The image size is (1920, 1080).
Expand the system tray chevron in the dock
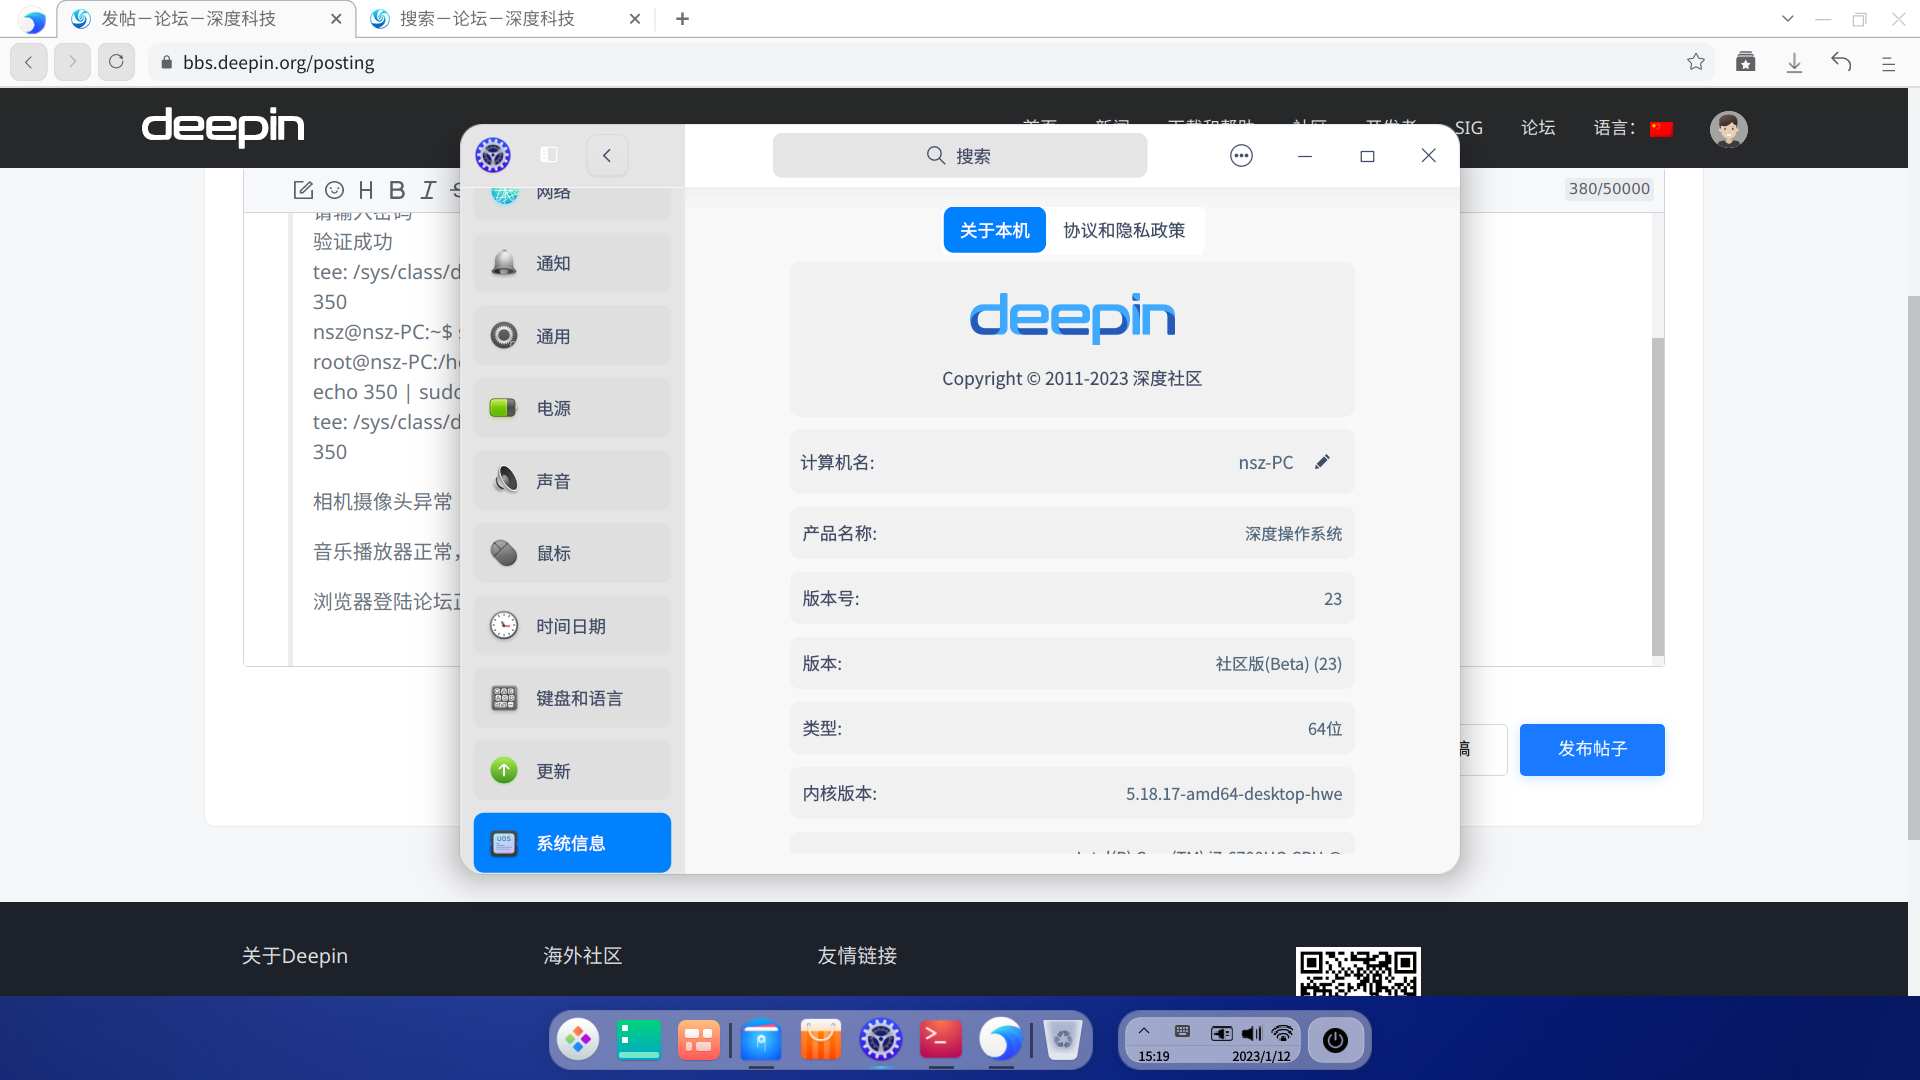(1144, 1031)
